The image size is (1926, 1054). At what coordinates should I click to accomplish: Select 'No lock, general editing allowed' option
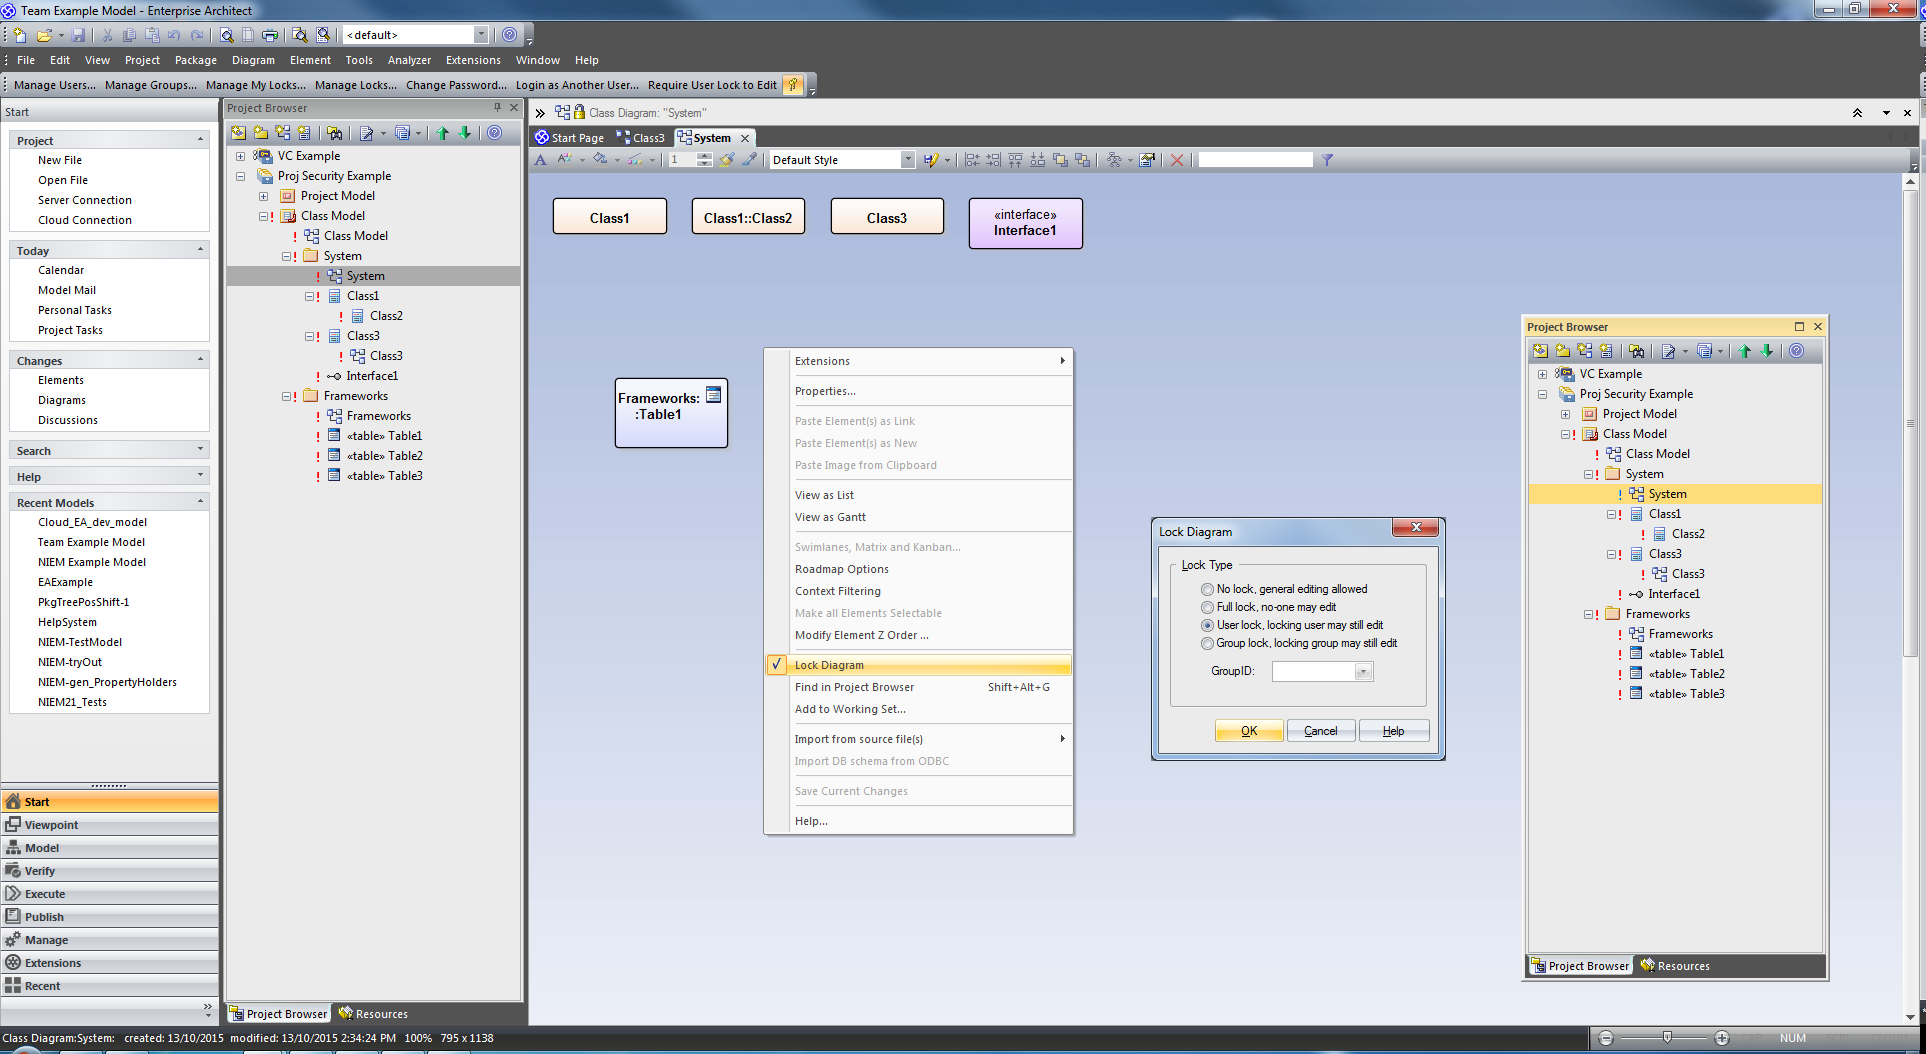[x=1207, y=590]
